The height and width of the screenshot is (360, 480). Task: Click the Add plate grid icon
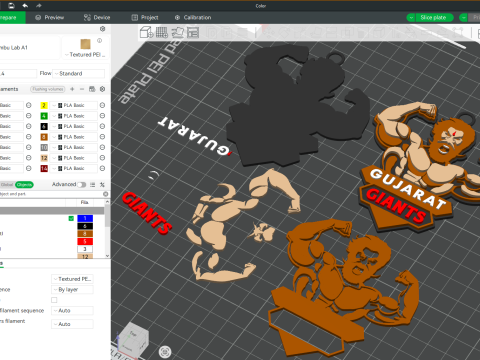162,33
